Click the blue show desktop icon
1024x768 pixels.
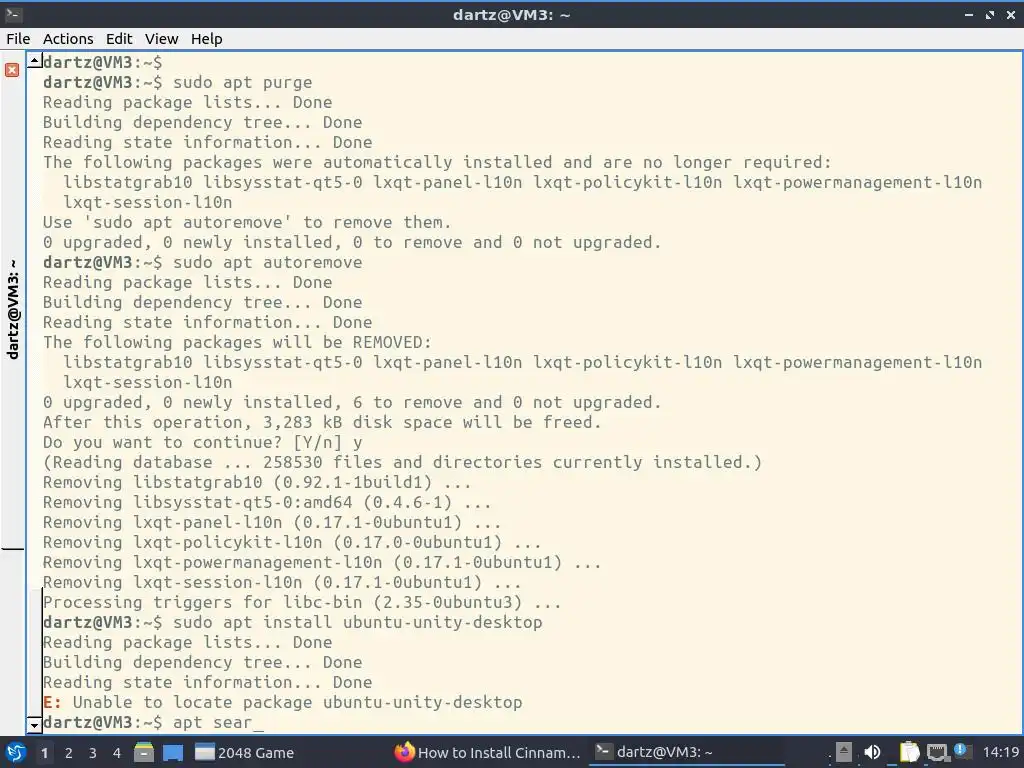[x=173, y=752]
